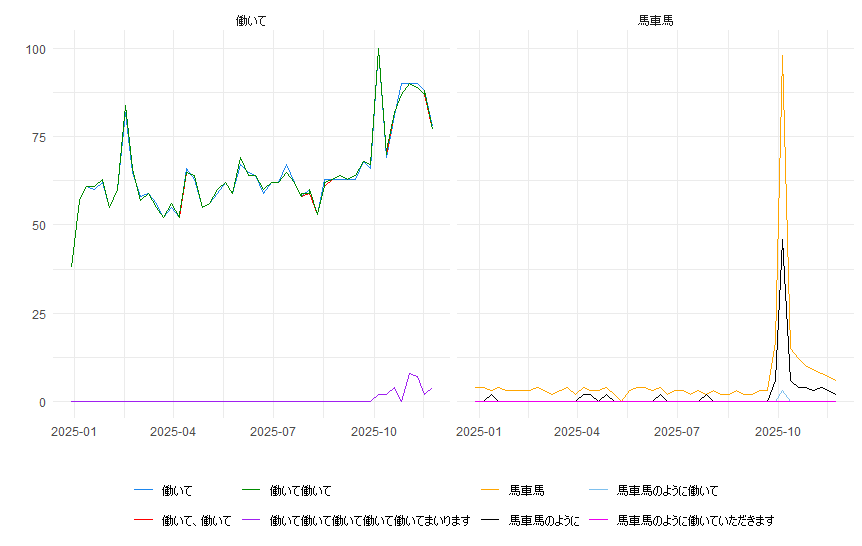Click the black line's peak in right panel
The width and height of the screenshot is (862, 546).
[782, 240]
